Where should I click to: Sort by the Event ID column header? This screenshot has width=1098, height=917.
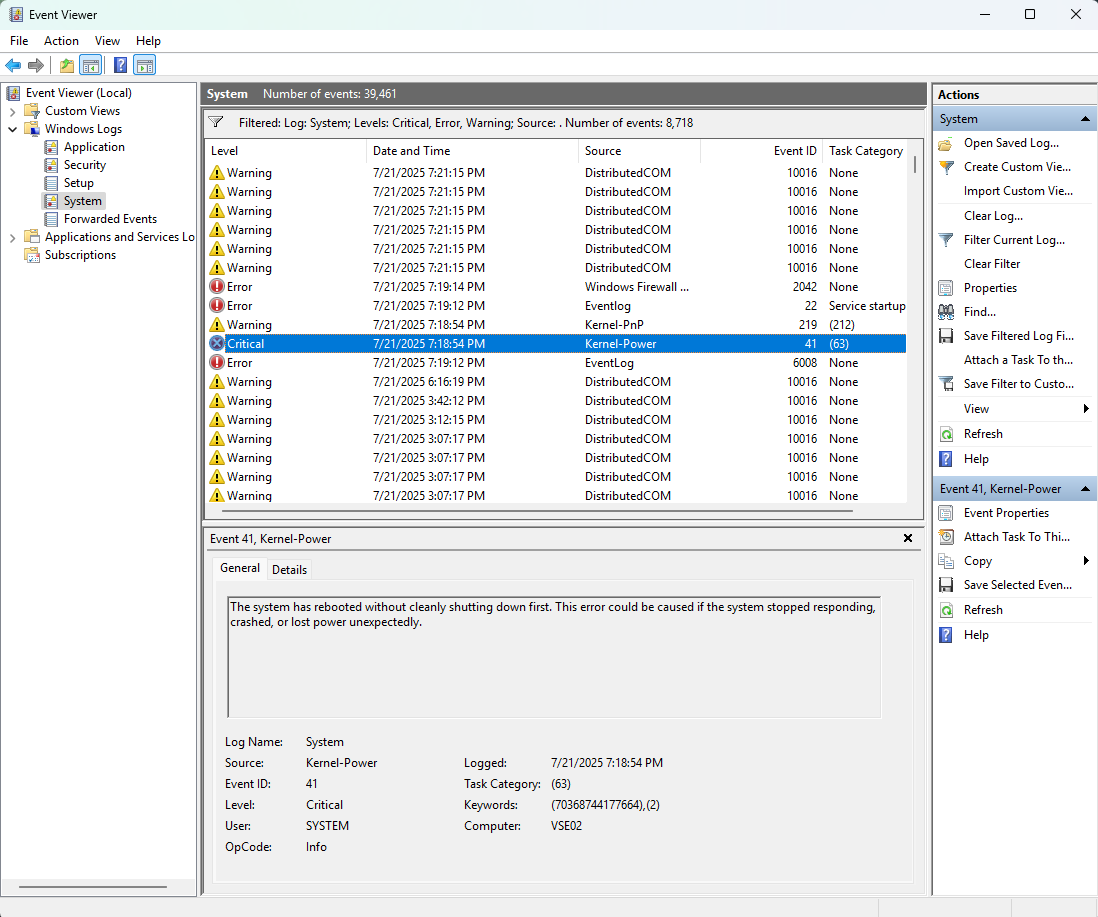pyautogui.click(x=761, y=151)
